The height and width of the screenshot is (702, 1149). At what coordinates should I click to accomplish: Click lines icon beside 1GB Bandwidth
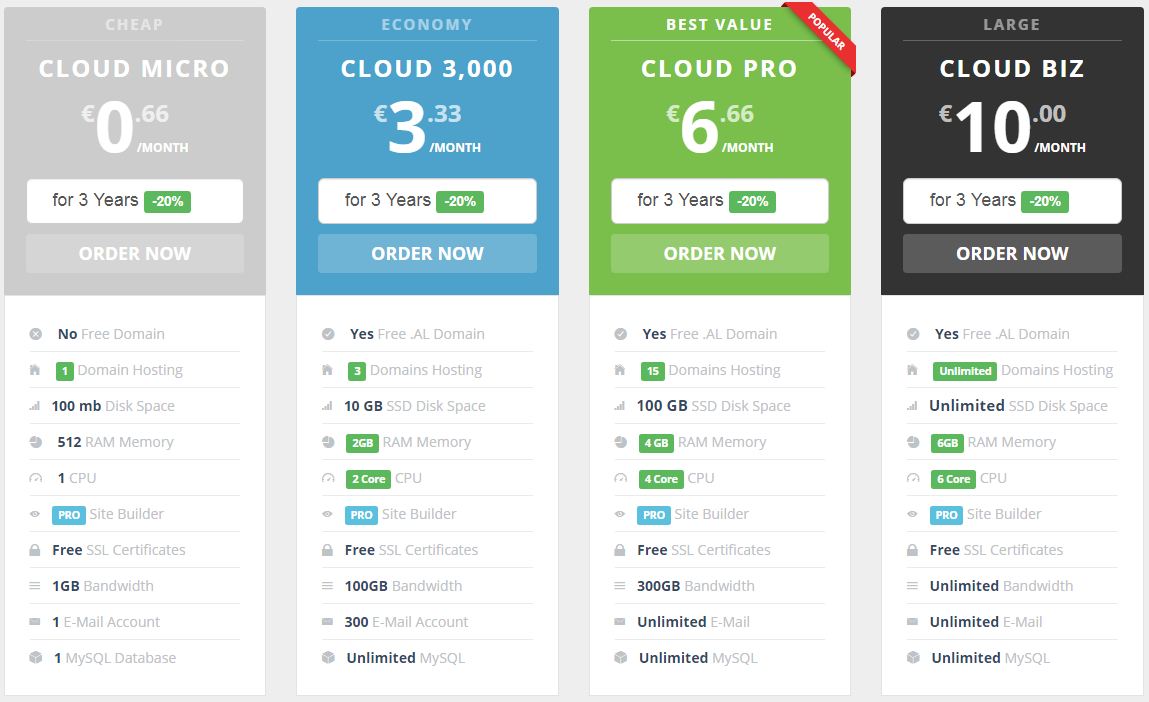34,586
